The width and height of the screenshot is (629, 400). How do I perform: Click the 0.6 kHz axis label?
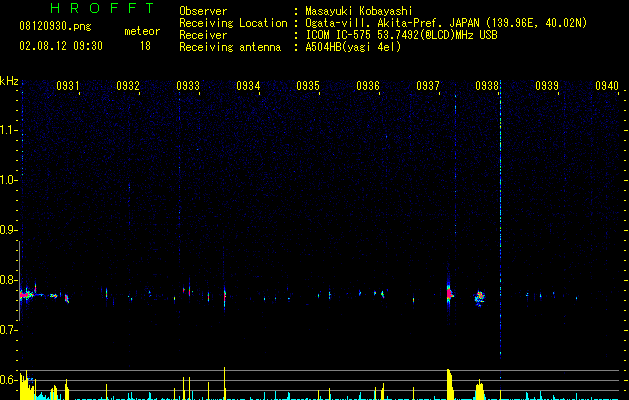[x=8, y=380]
